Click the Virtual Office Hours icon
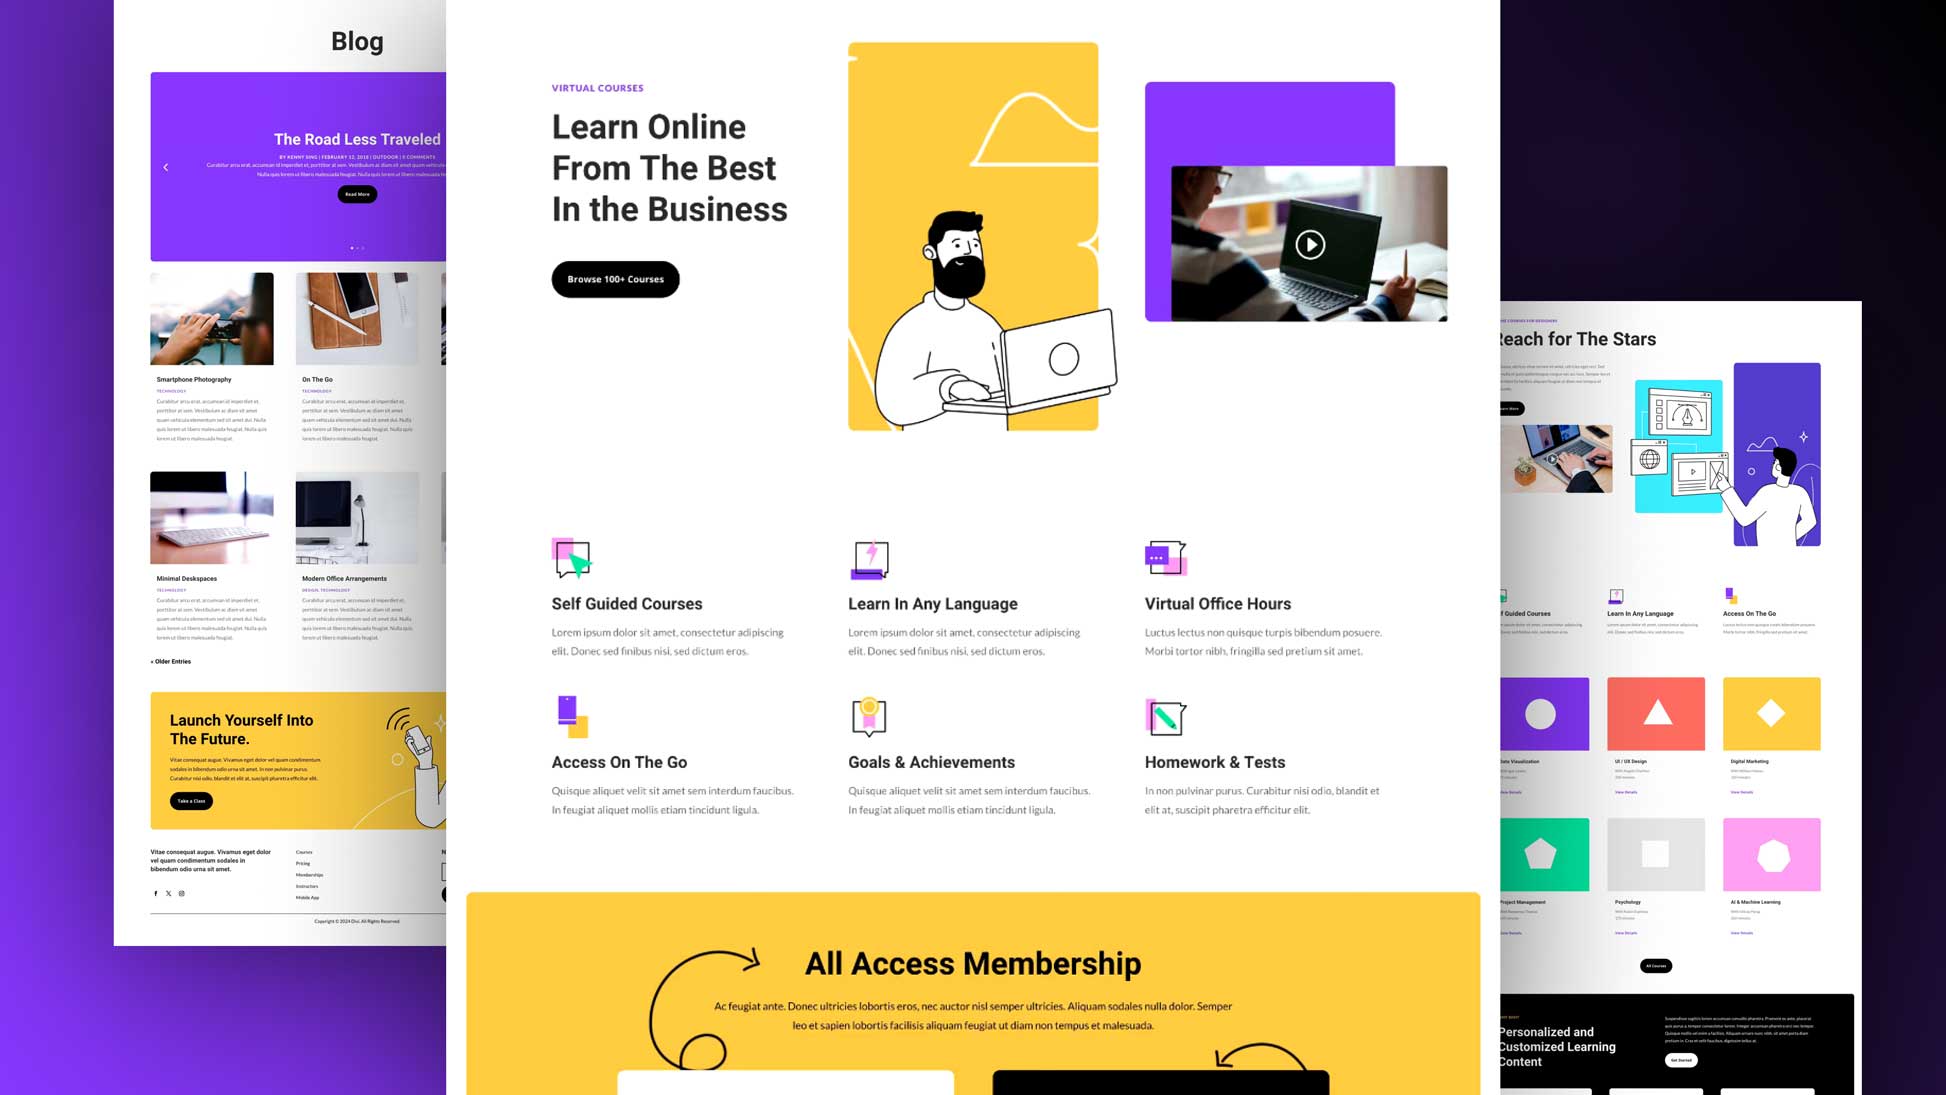 pos(1163,558)
